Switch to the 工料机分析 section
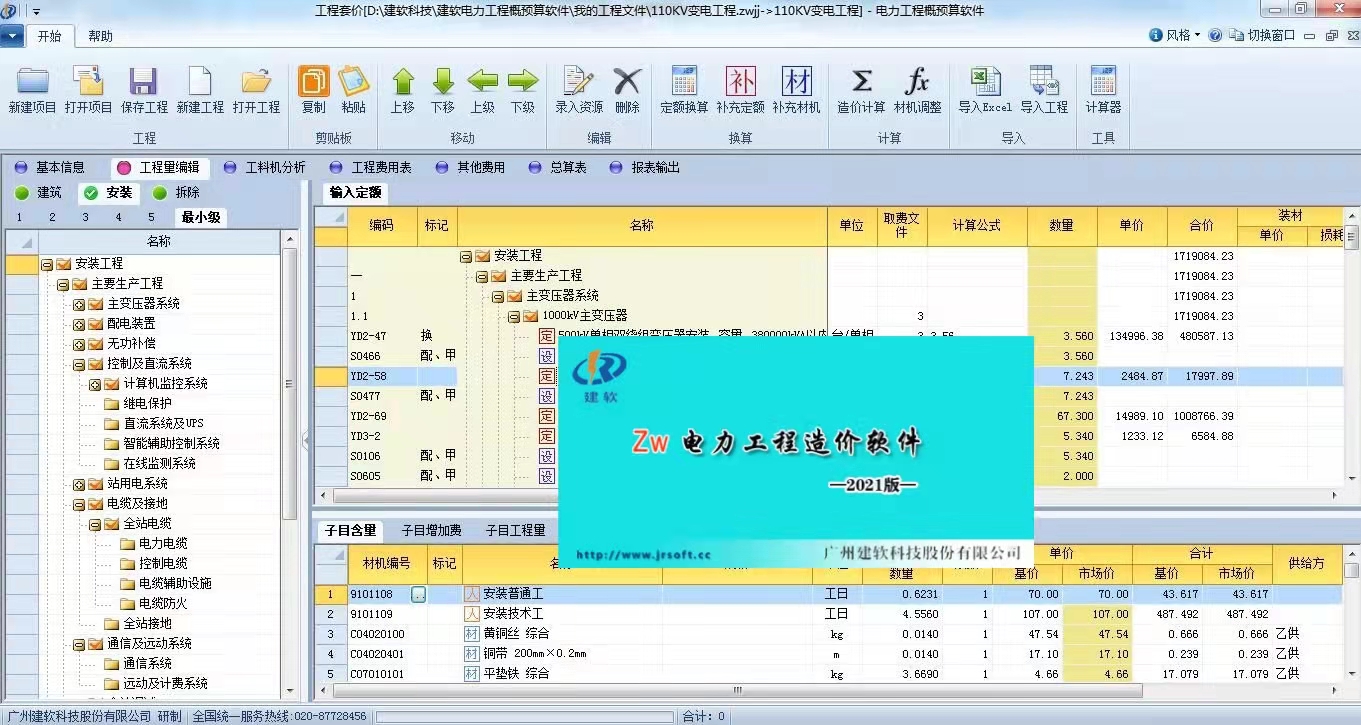This screenshot has height=725, width=1361. click(x=265, y=168)
